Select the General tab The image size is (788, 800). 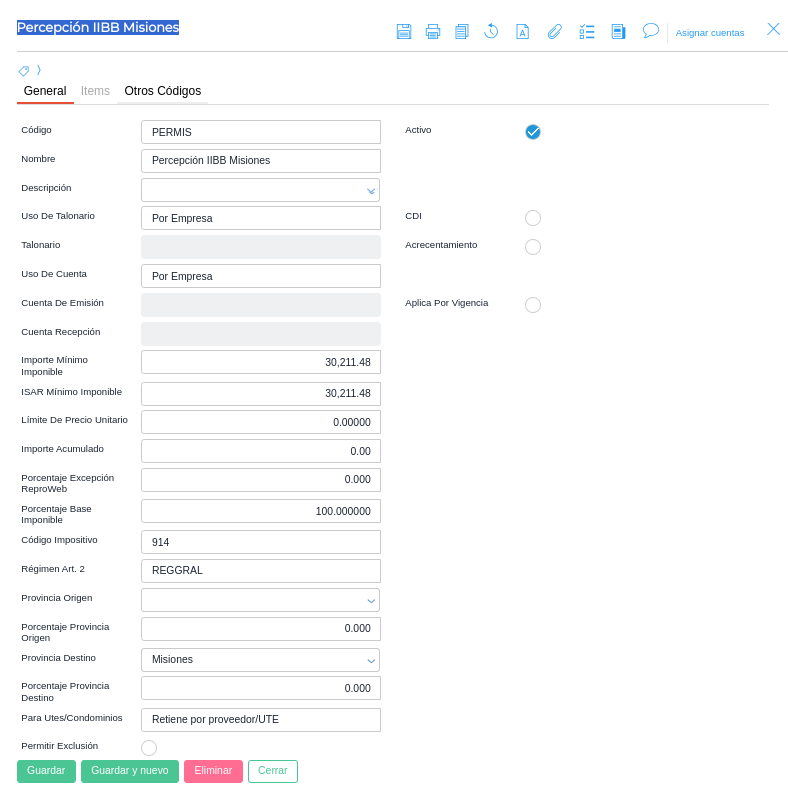(x=45, y=91)
